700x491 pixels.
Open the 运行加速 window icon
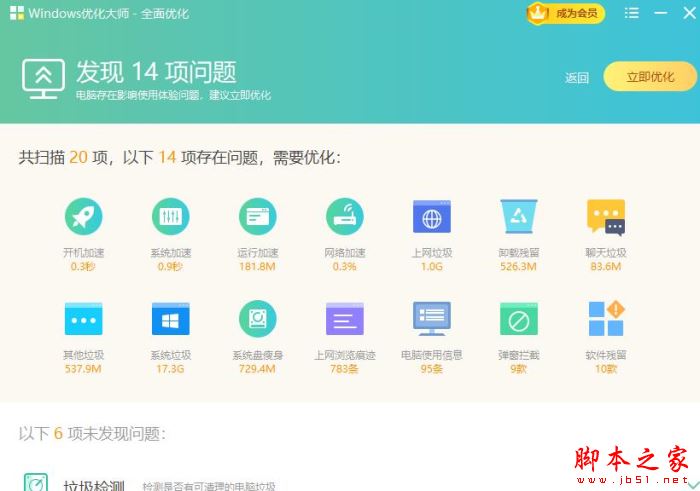tap(258, 216)
